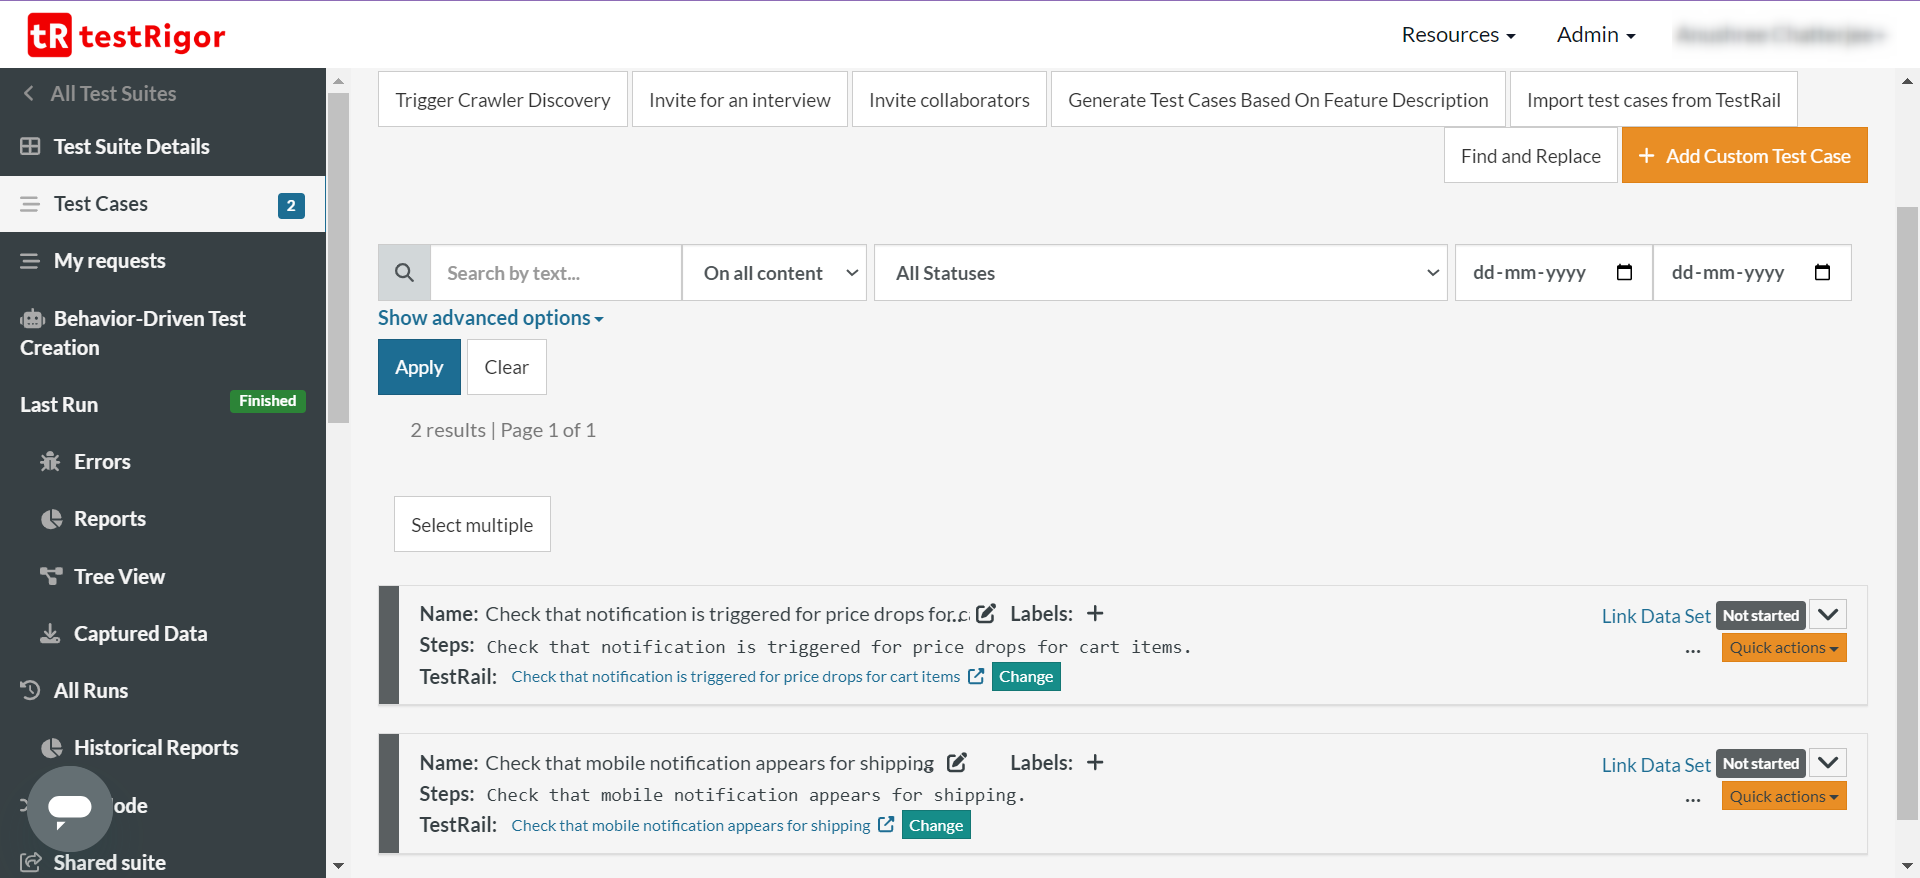Click Link Data Set for first test
This screenshot has width=1920, height=878.
click(x=1655, y=616)
